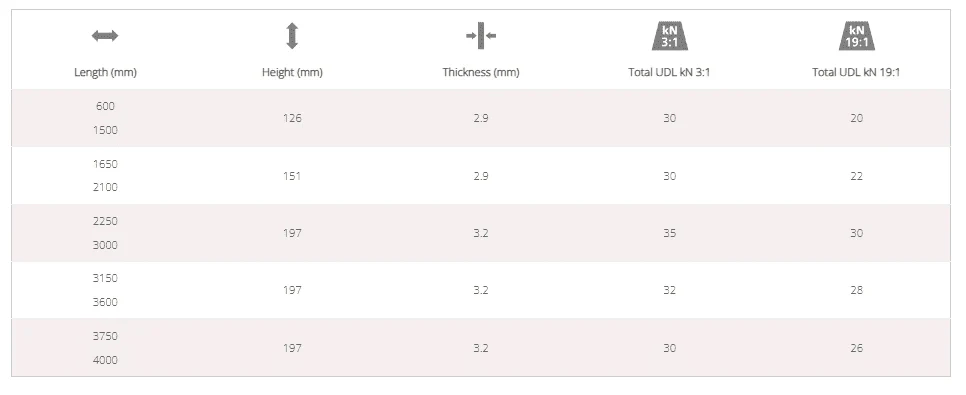Click the 600 length value
Screen dimensions: 966x395
click(x=105, y=106)
